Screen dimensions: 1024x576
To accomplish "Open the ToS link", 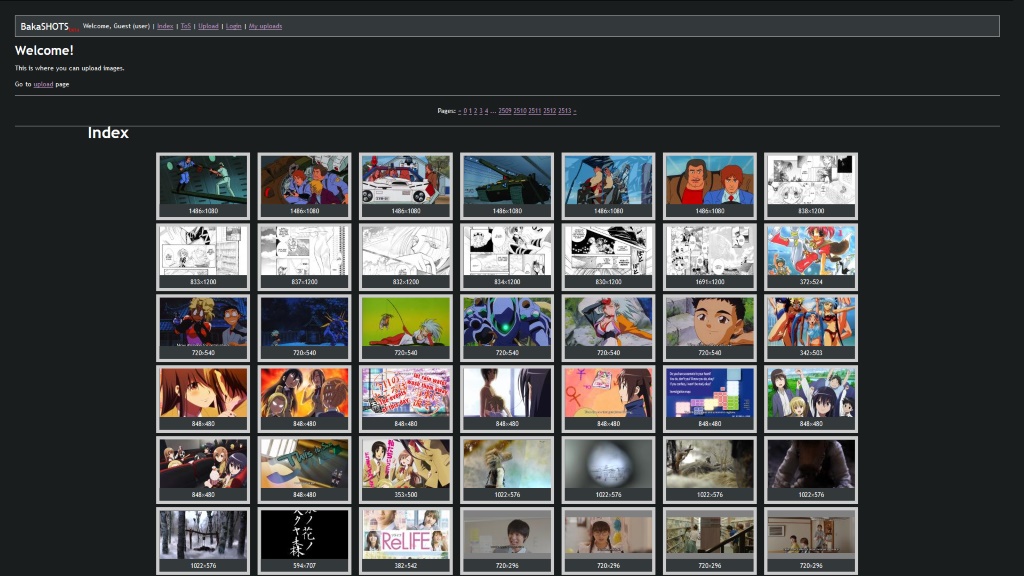I will (x=185, y=26).
